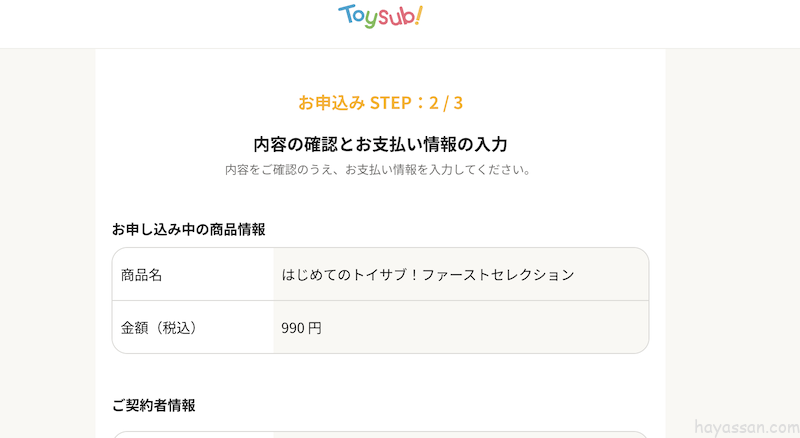Viewport: 800px width, 438px height.
Task: Click the ご契約者情報 section heading
Action: (x=153, y=405)
